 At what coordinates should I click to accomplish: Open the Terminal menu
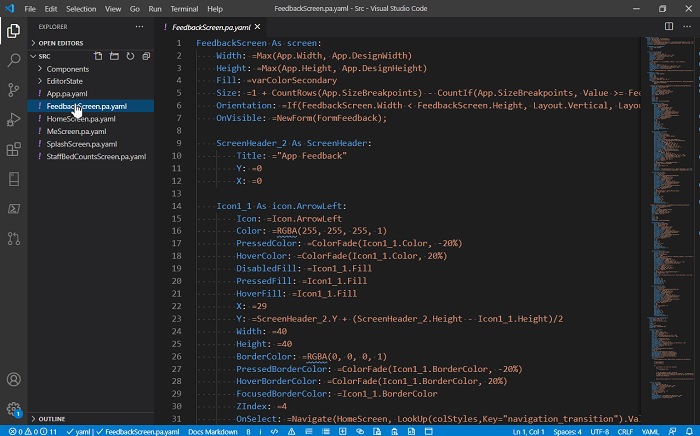pos(183,8)
